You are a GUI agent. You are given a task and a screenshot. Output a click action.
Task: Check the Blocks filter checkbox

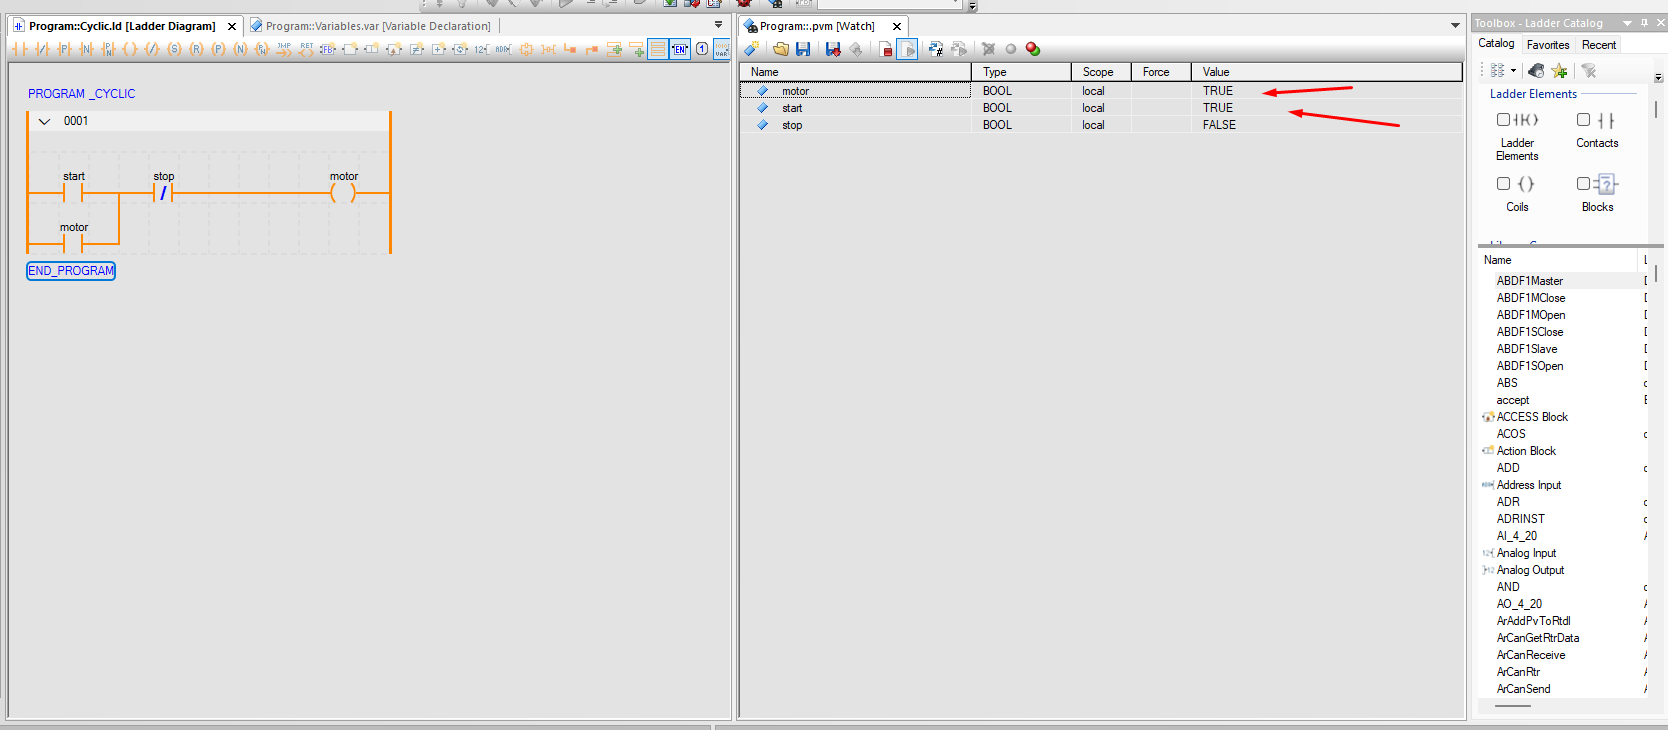point(1583,184)
